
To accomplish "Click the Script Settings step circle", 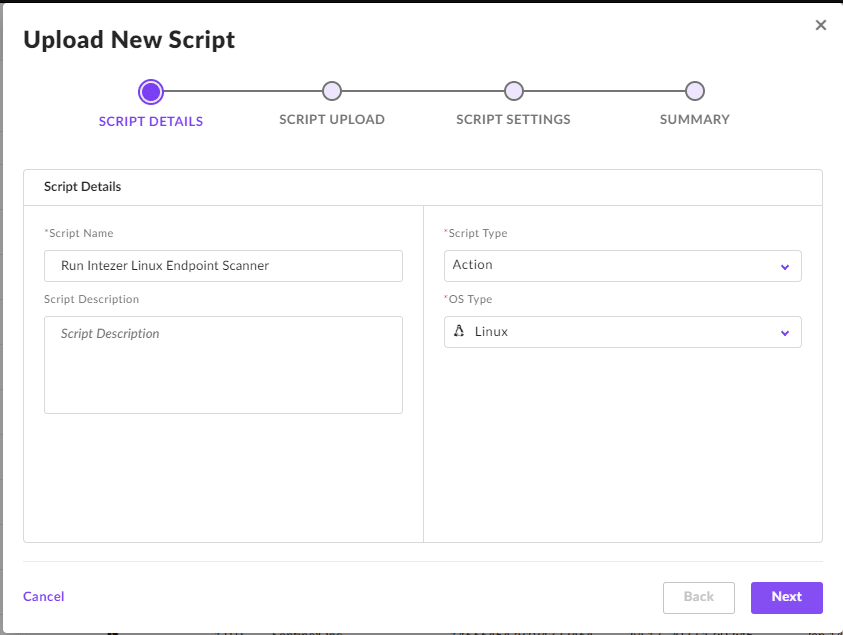I will pyautogui.click(x=513, y=92).
